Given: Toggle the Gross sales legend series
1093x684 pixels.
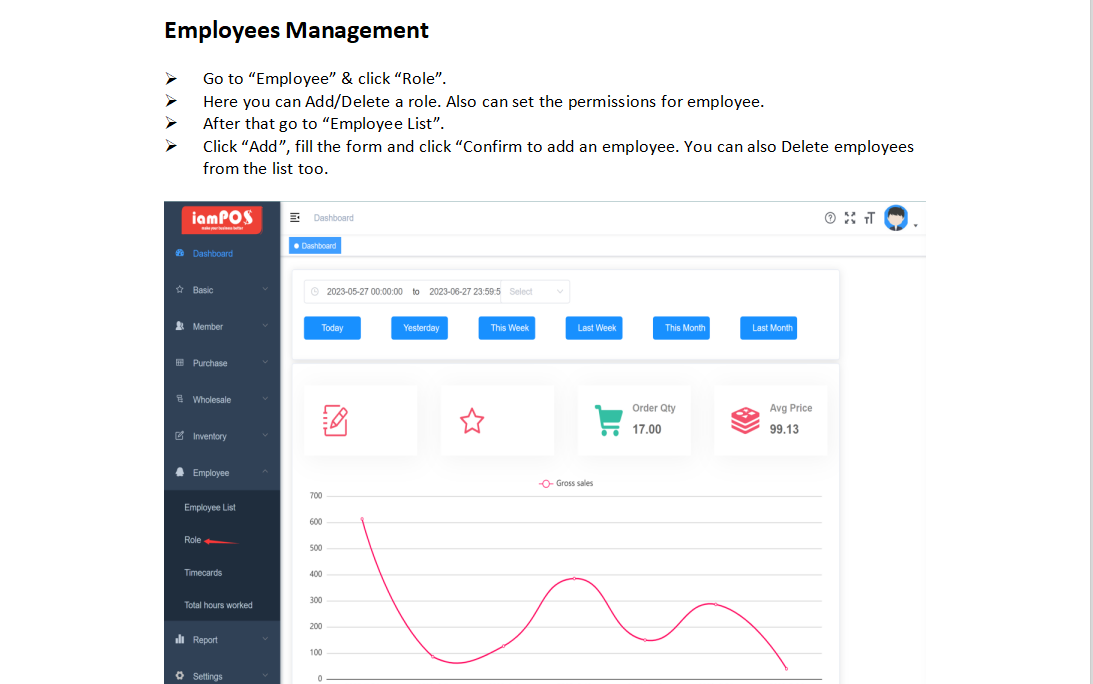Looking at the screenshot, I should click(566, 483).
